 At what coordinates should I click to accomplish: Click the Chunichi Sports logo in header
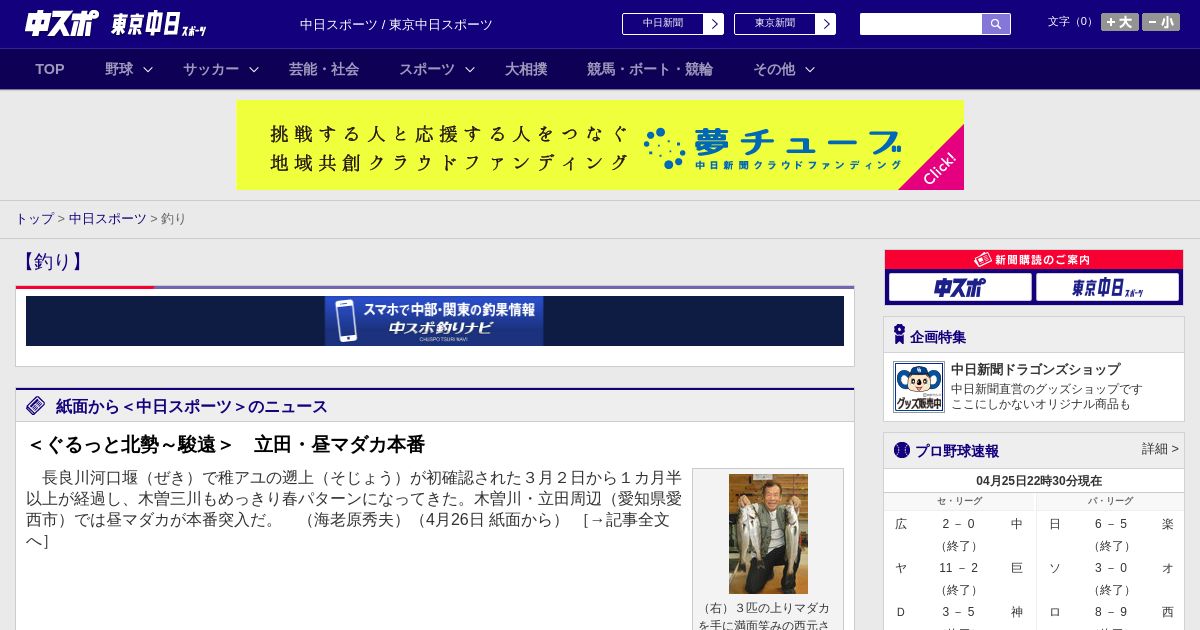62,23
